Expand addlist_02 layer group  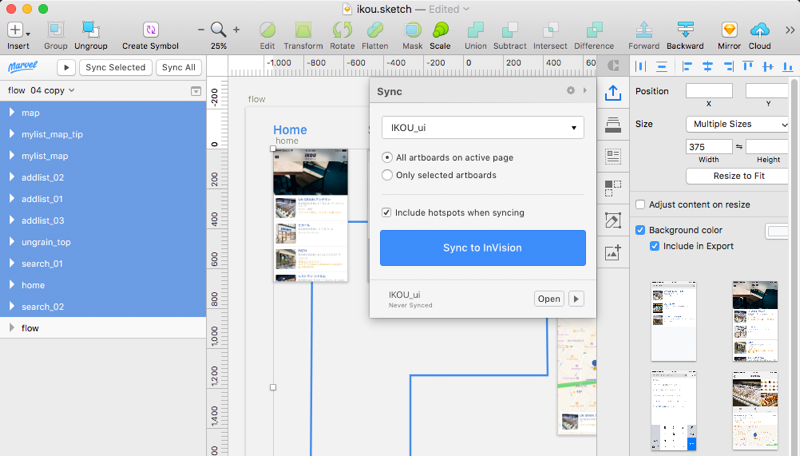click(x=11, y=177)
